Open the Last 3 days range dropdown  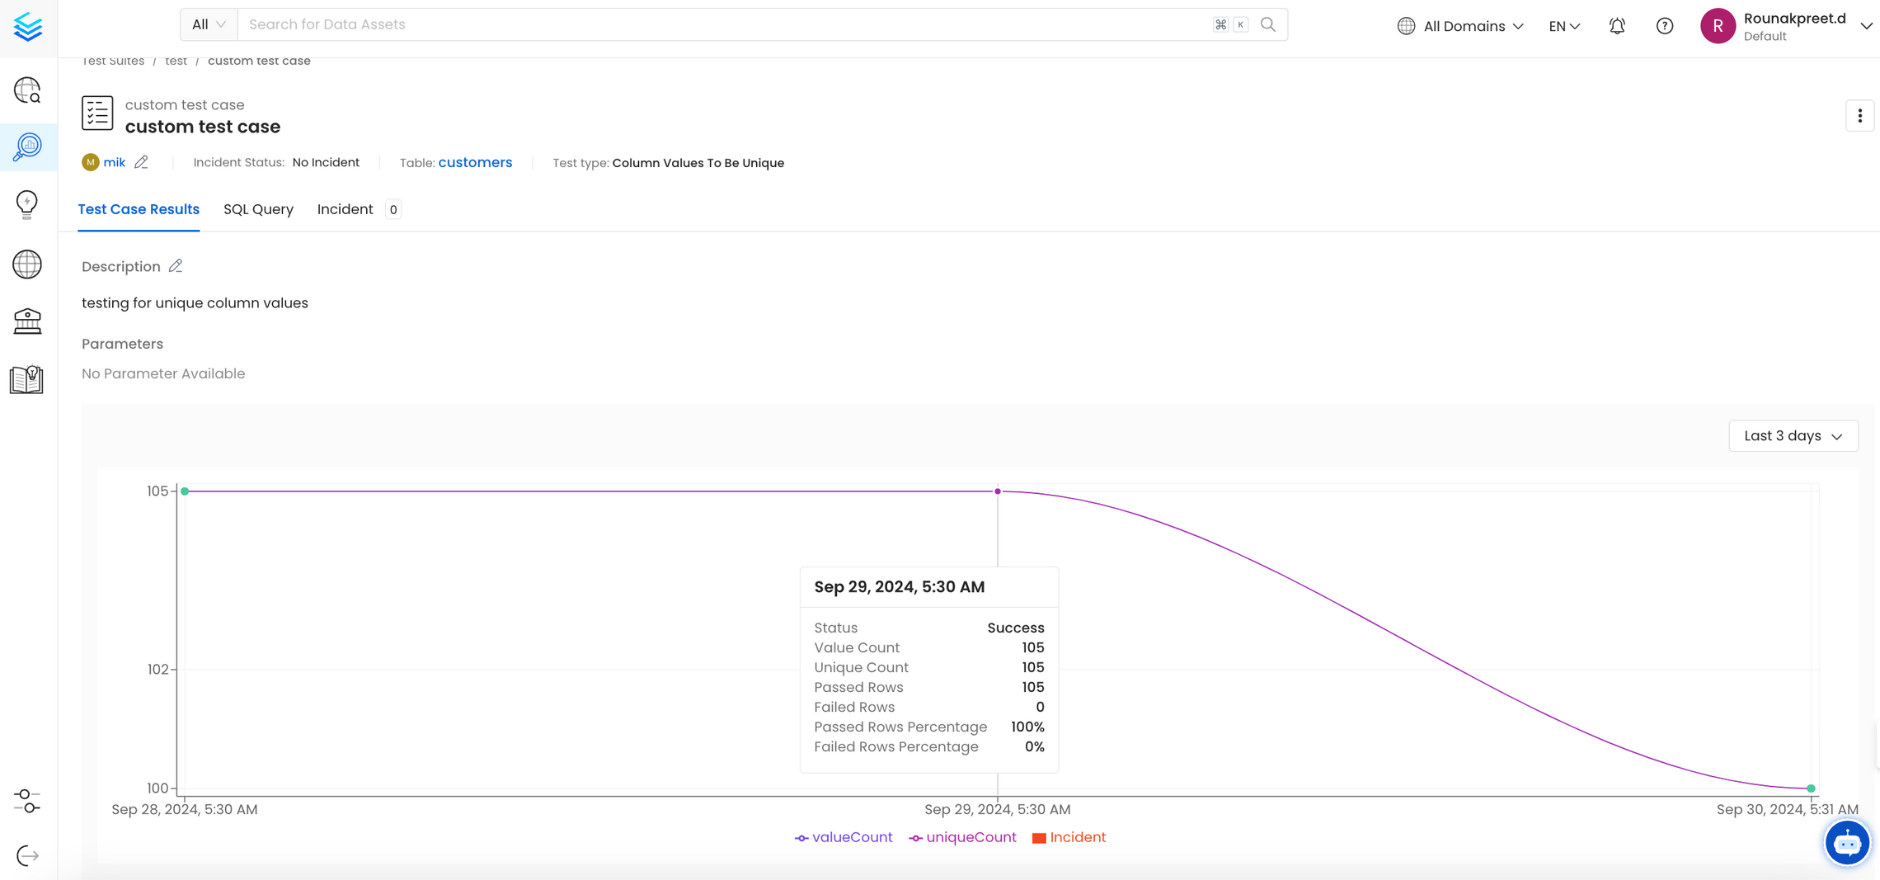(1793, 436)
